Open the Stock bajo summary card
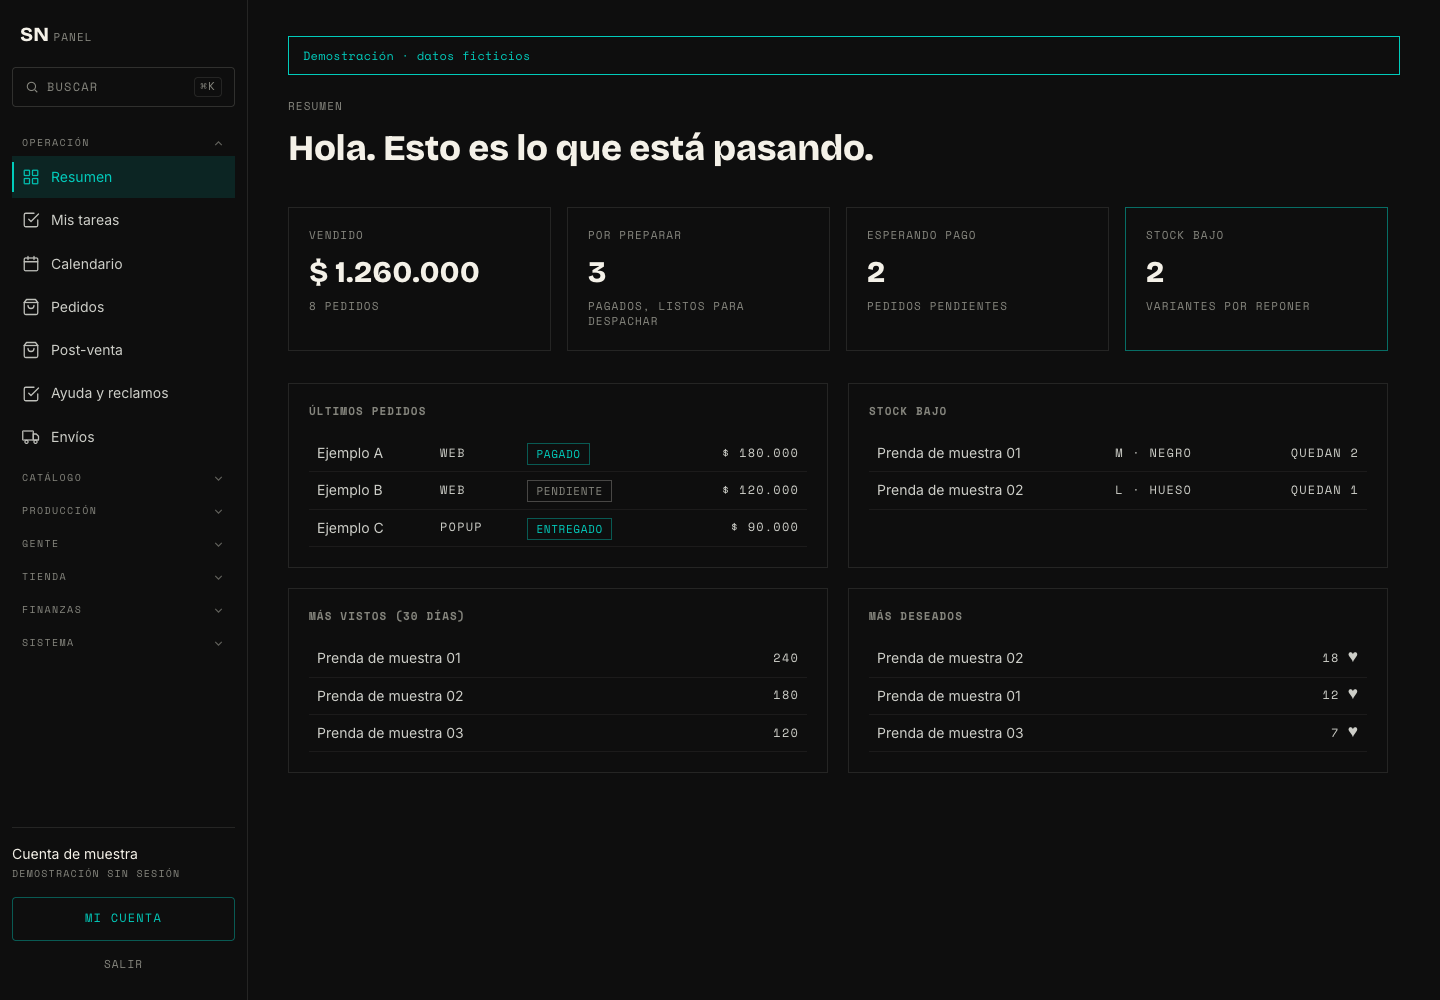1440x1000 pixels. click(1256, 279)
